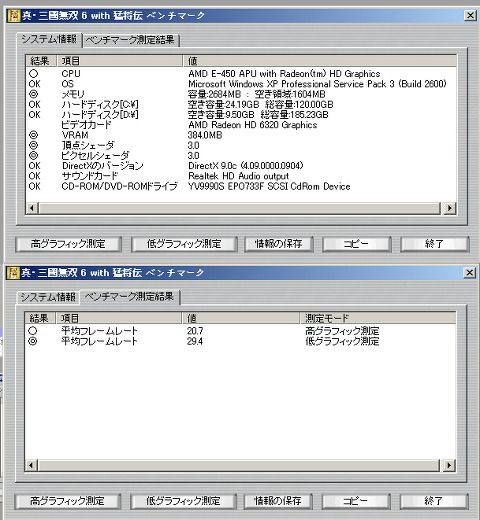Click 測定モード column header
This screenshot has height=520, width=480.
377,318
